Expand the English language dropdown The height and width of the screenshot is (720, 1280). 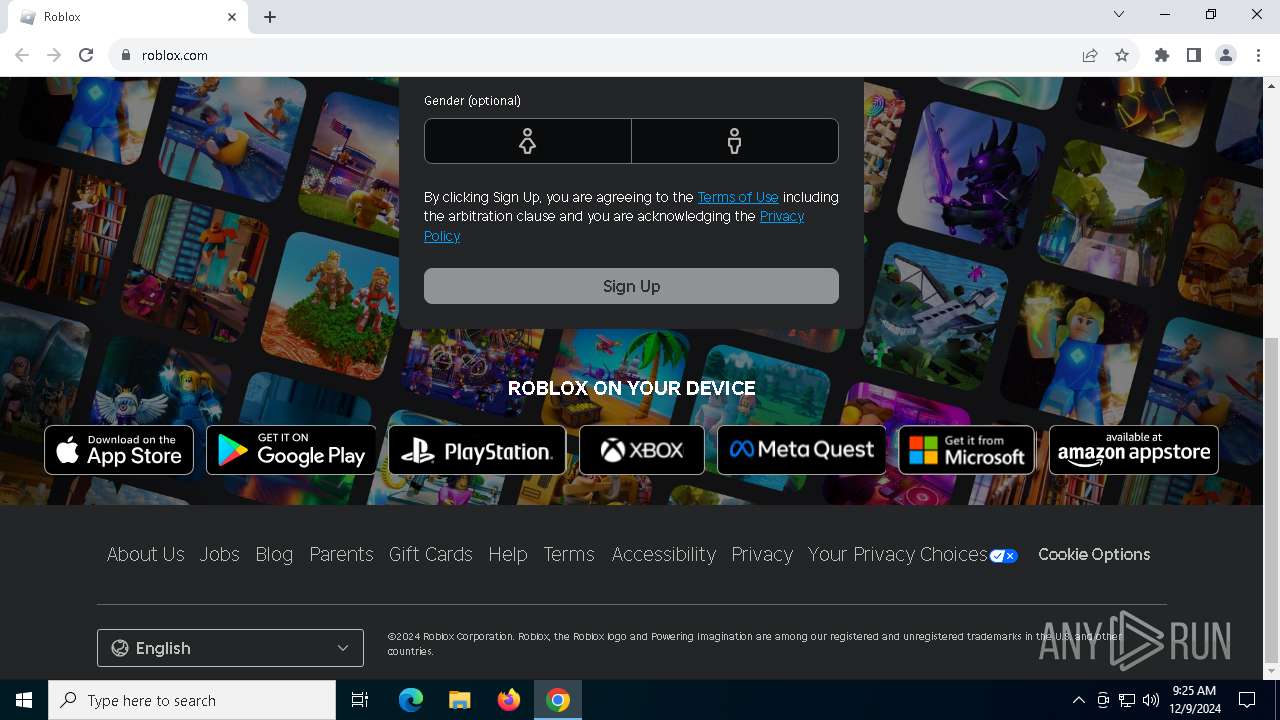230,648
